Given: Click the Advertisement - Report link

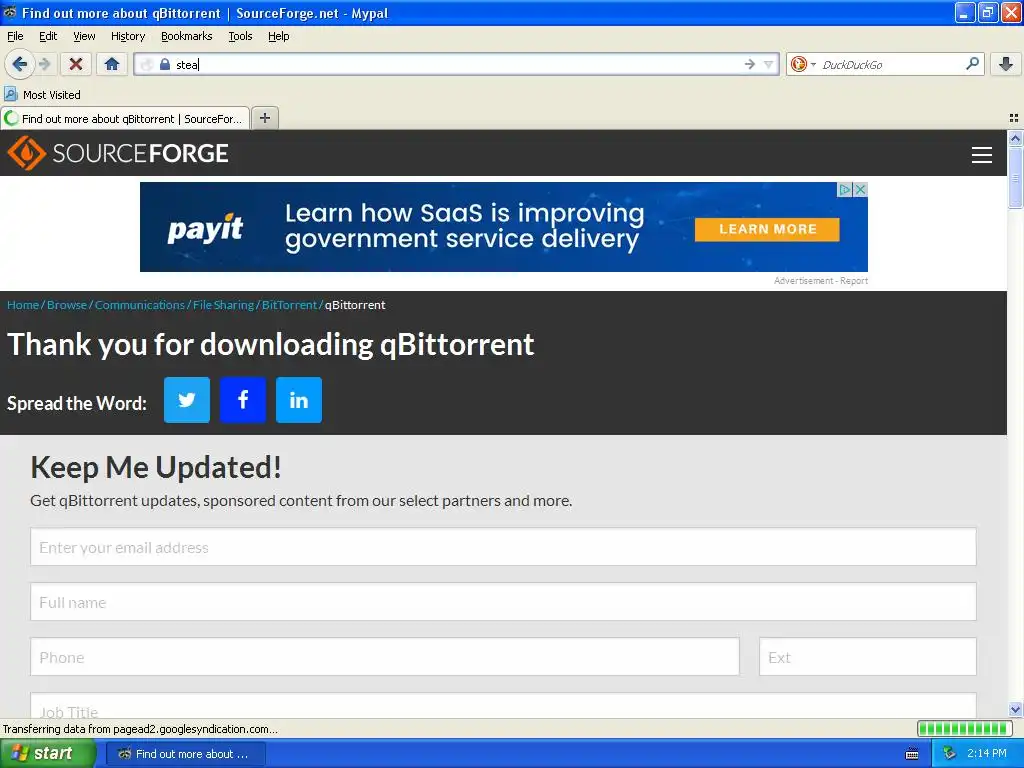Looking at the screenshot, I should click(x=820, y=281).
